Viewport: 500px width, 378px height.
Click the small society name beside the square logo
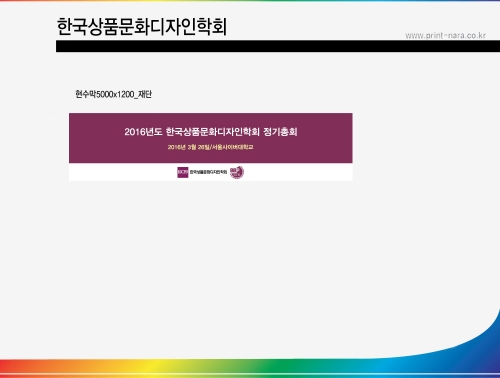(x=208, y=172)
